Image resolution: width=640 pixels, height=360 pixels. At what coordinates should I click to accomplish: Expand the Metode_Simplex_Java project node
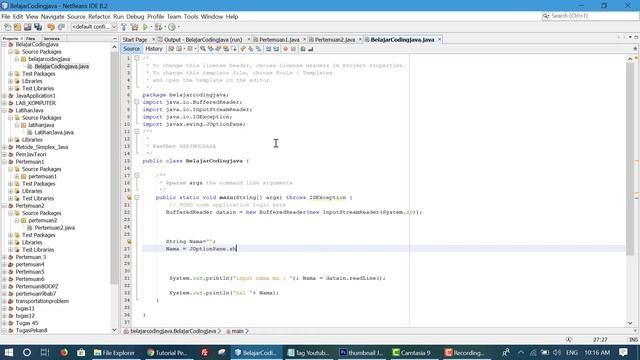click(4, 147)
